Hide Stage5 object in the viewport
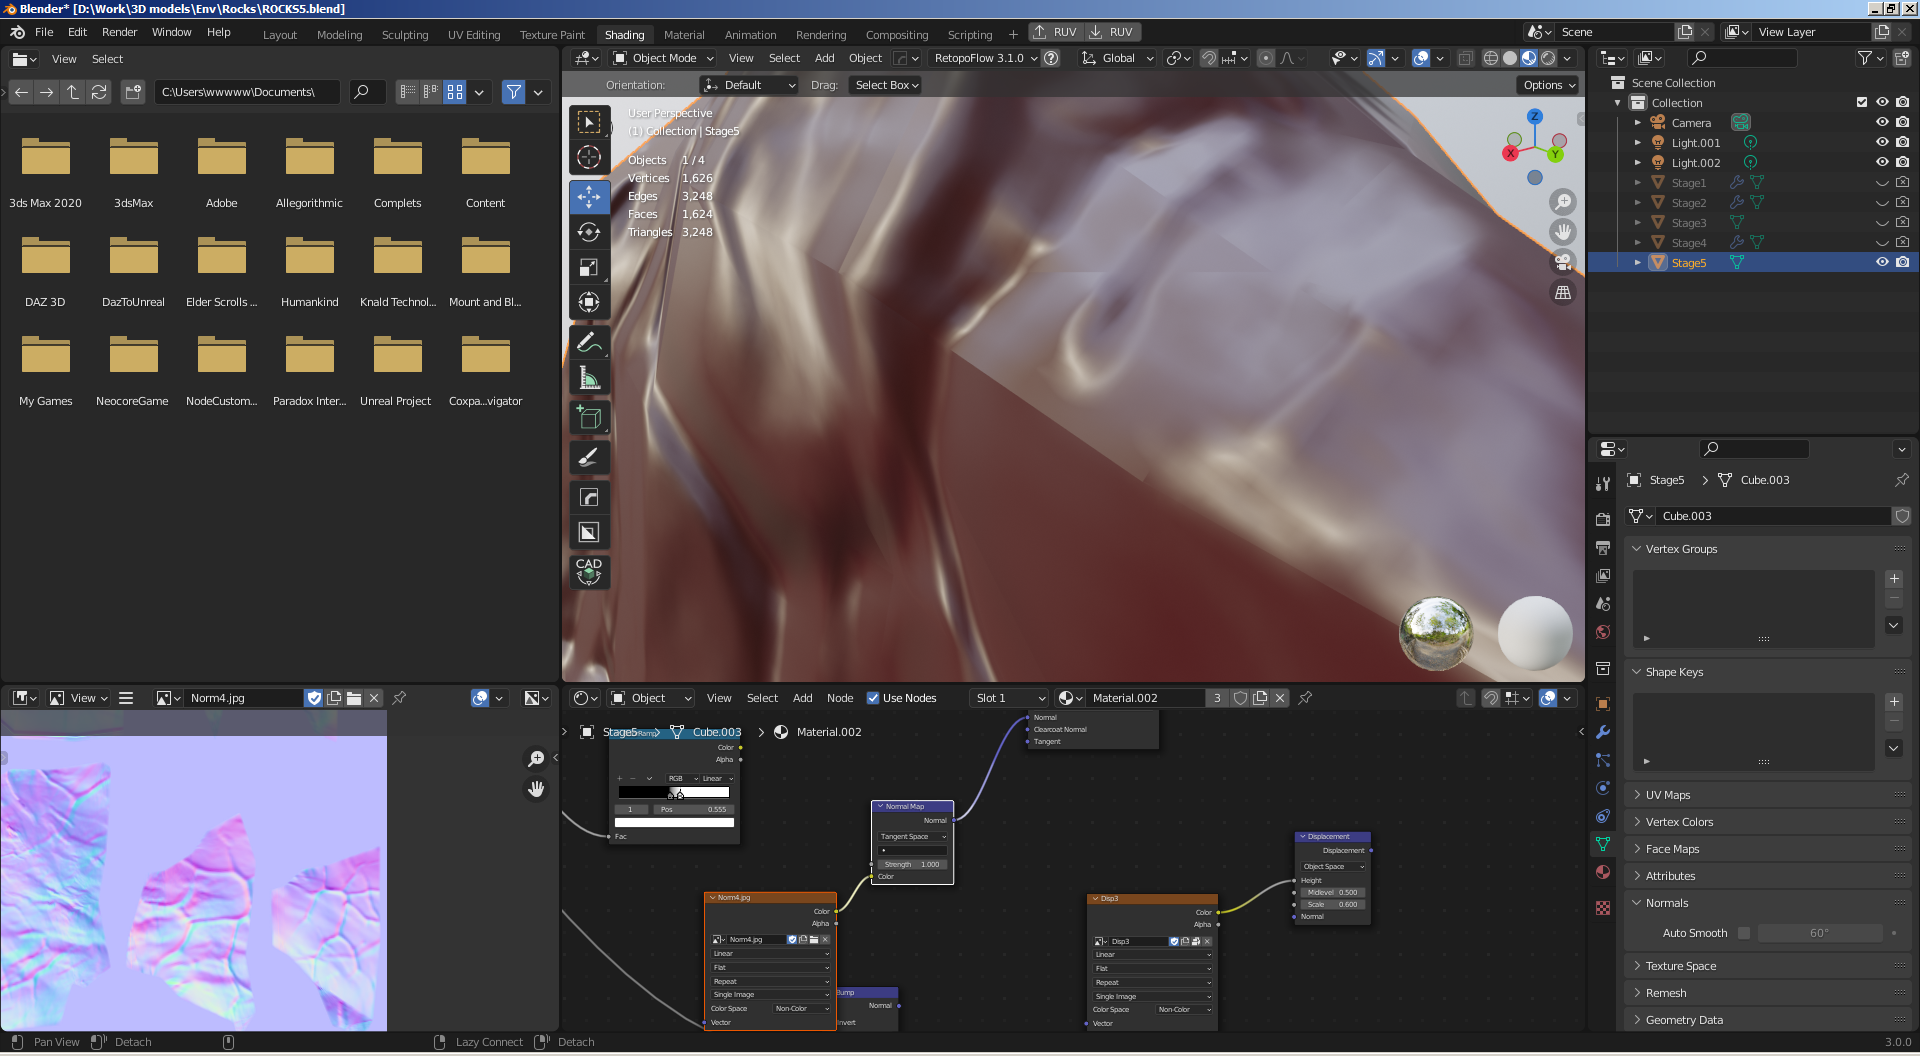The width and height of the screenshot is (1920, 1056). (1881, 262)
